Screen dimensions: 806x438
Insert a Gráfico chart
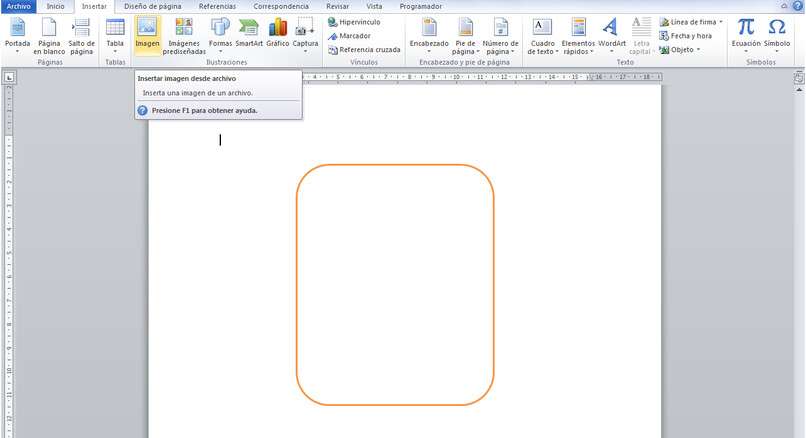[x=278, y=33]
